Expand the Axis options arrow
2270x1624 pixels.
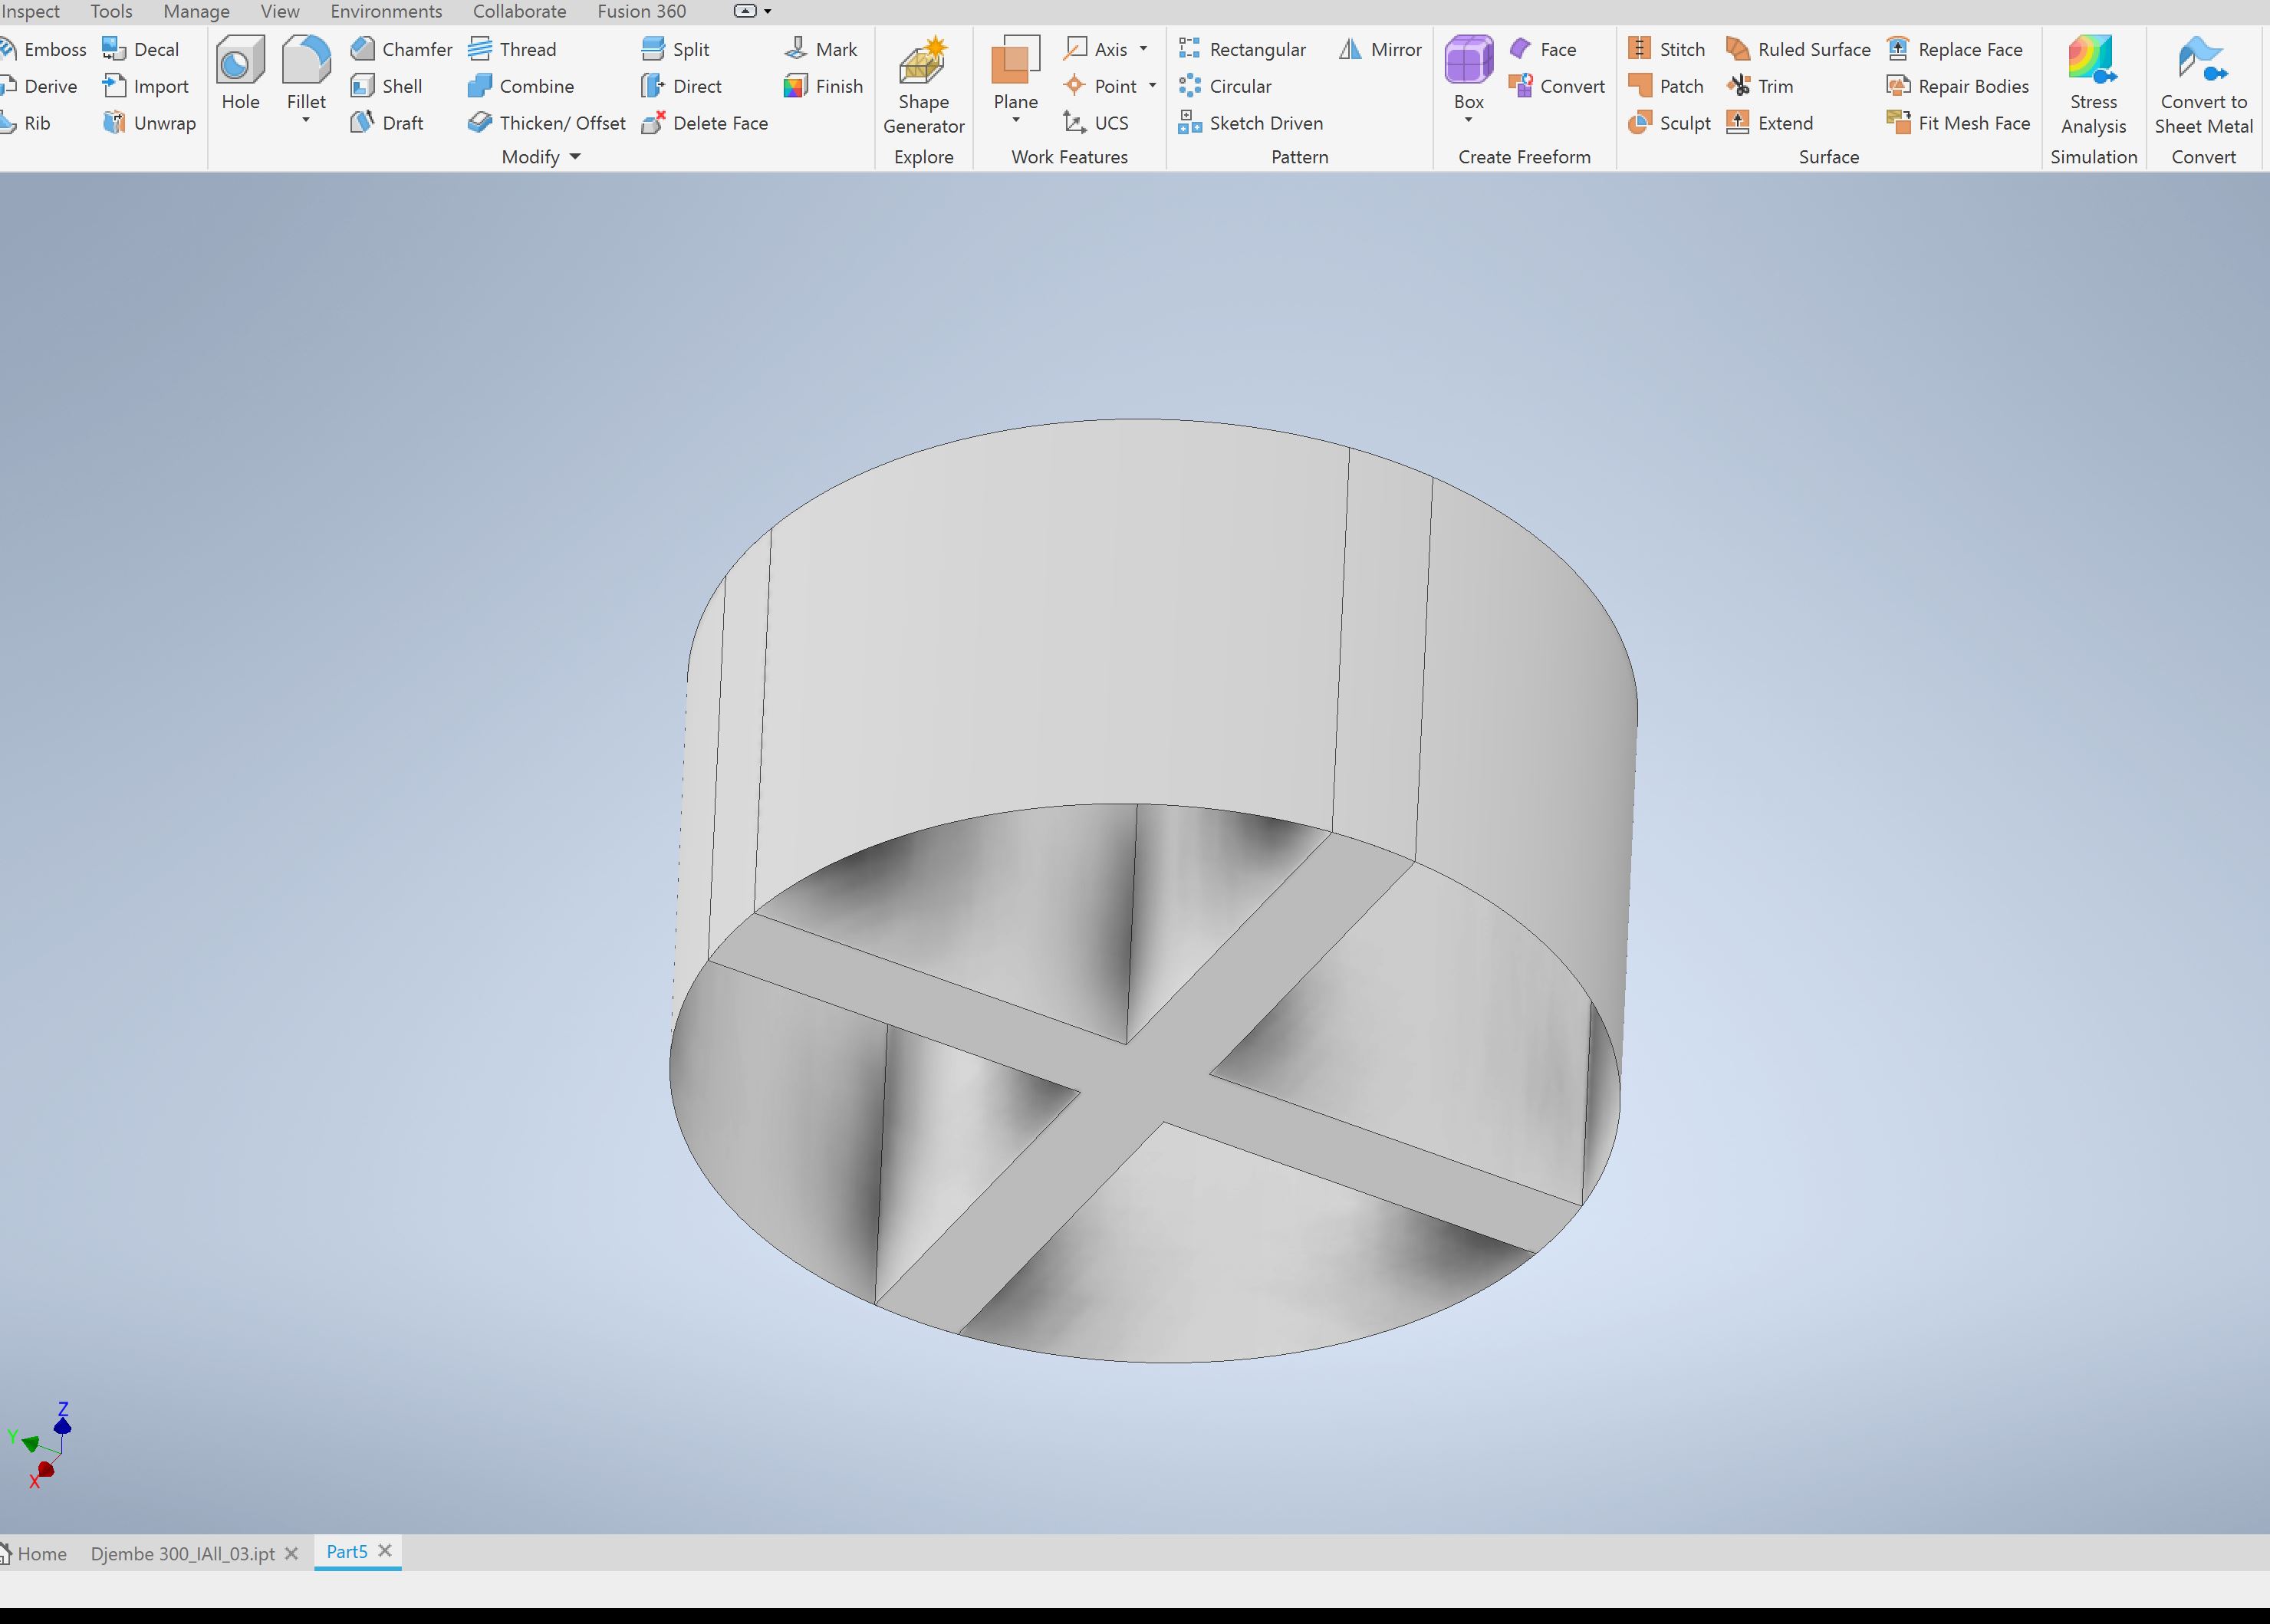pos(1143,49)
